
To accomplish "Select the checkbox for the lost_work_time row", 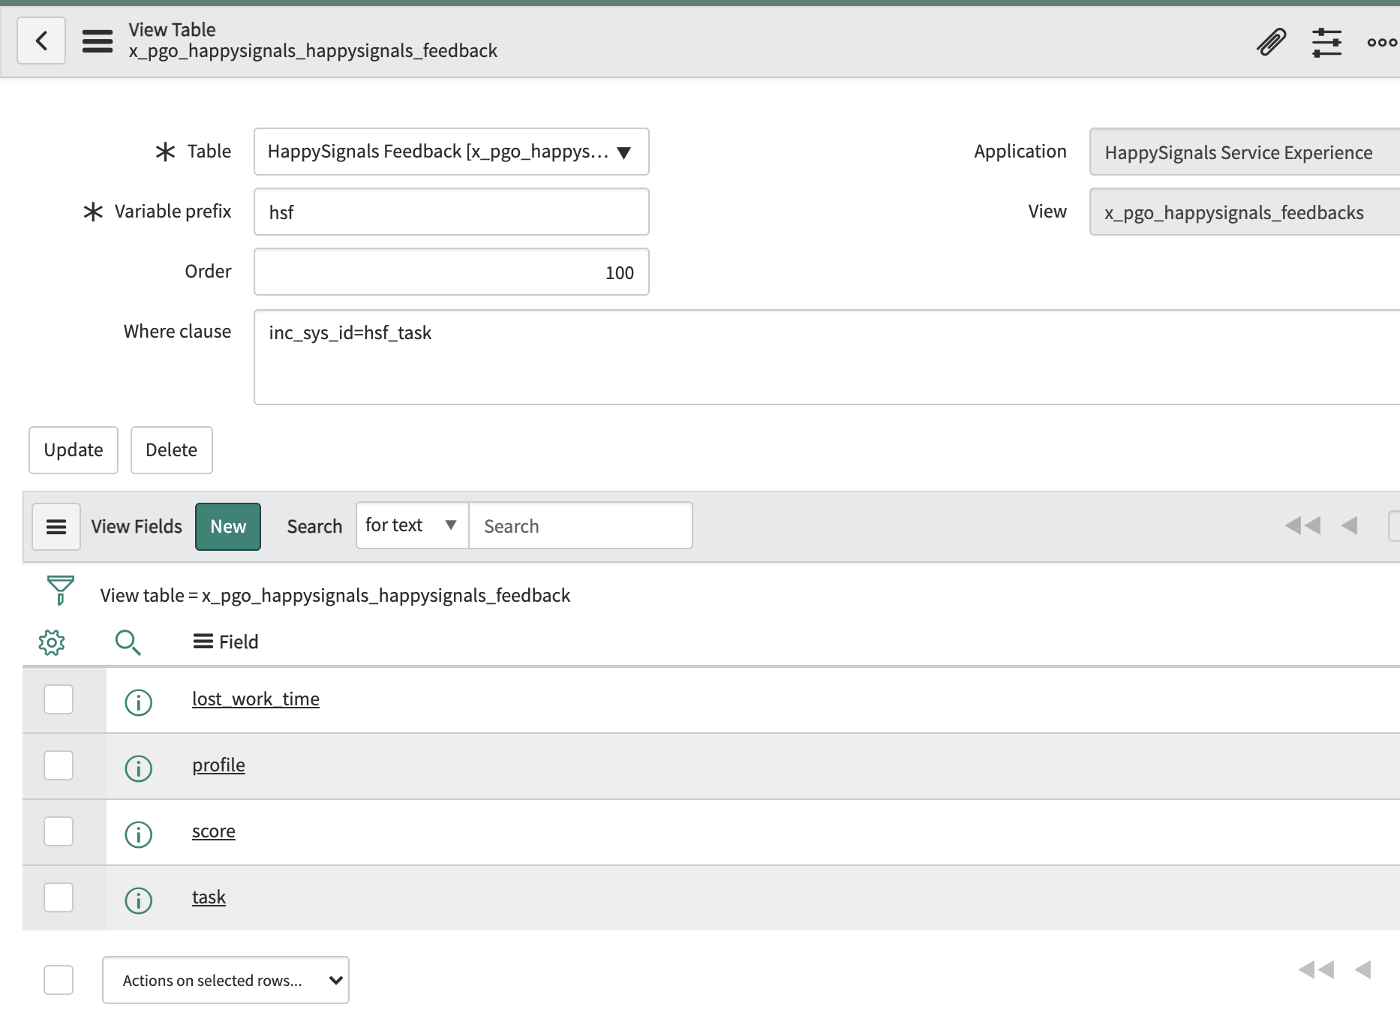I will (x=59, y=699).
